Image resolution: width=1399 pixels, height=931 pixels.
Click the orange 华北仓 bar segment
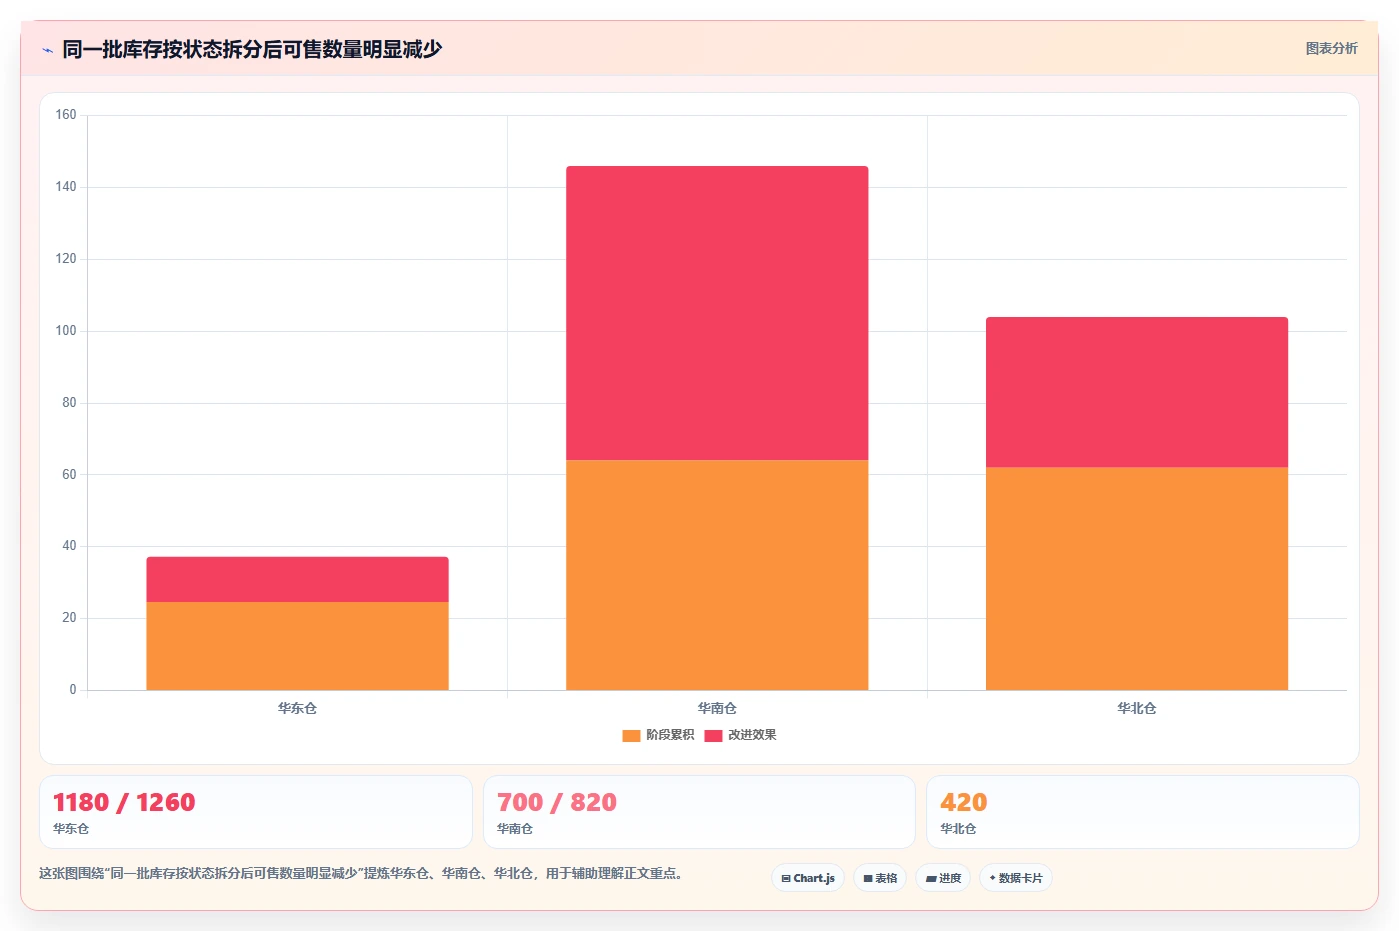(1137, 579)
